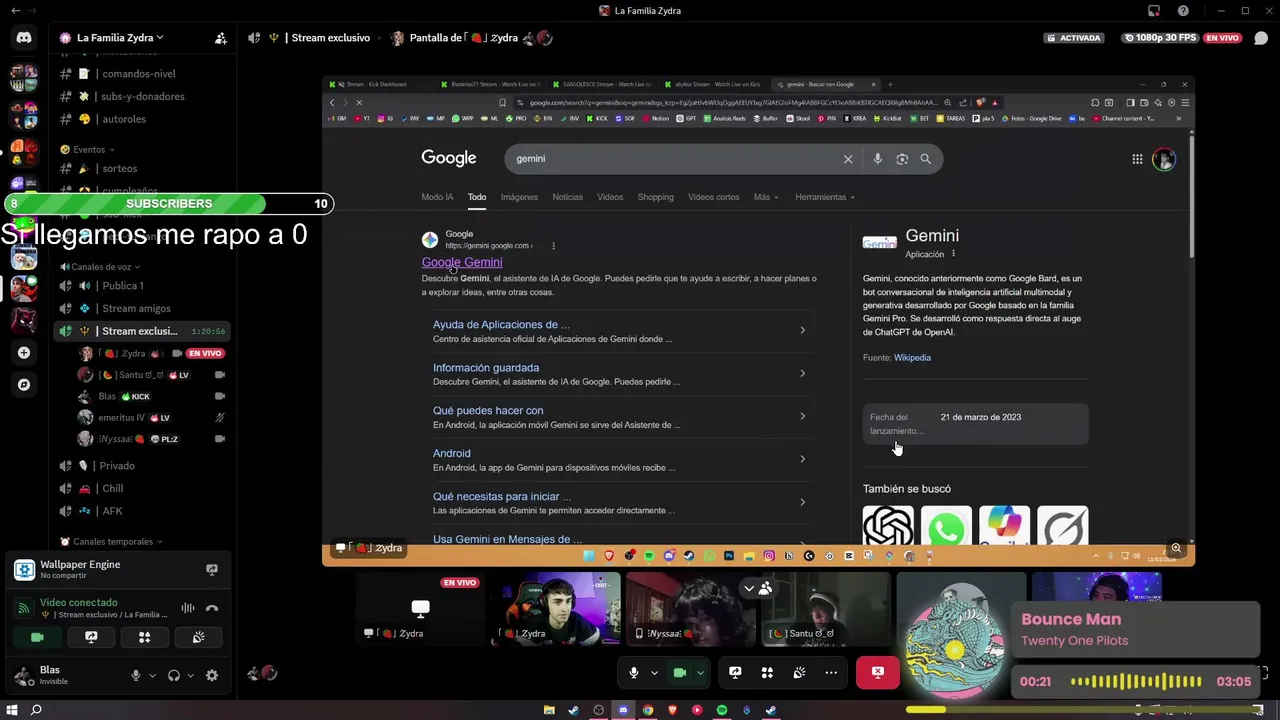Click share screen icon in call bar

[x=735, y=673]
